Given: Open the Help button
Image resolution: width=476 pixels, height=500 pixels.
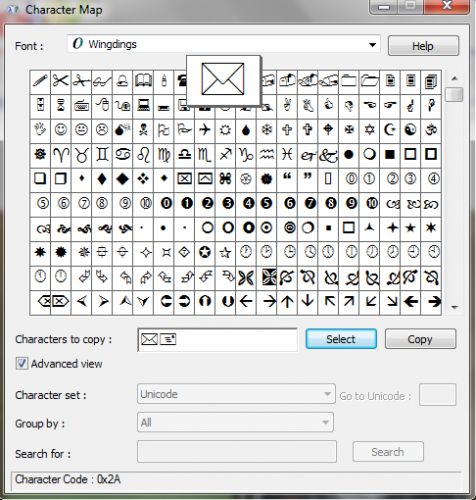Looking at the screenshot, I should 423,46.
